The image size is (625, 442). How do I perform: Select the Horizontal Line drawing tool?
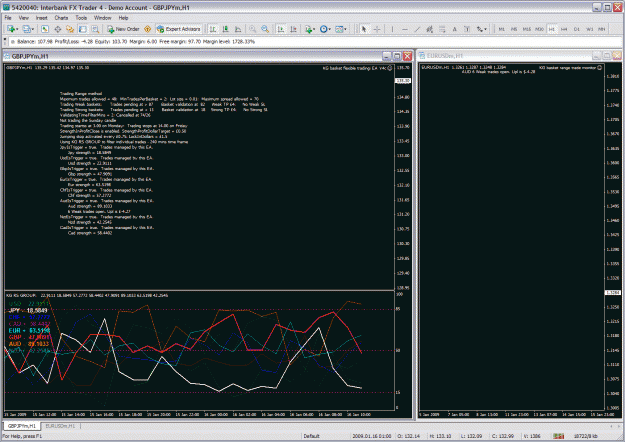point(405,29)
